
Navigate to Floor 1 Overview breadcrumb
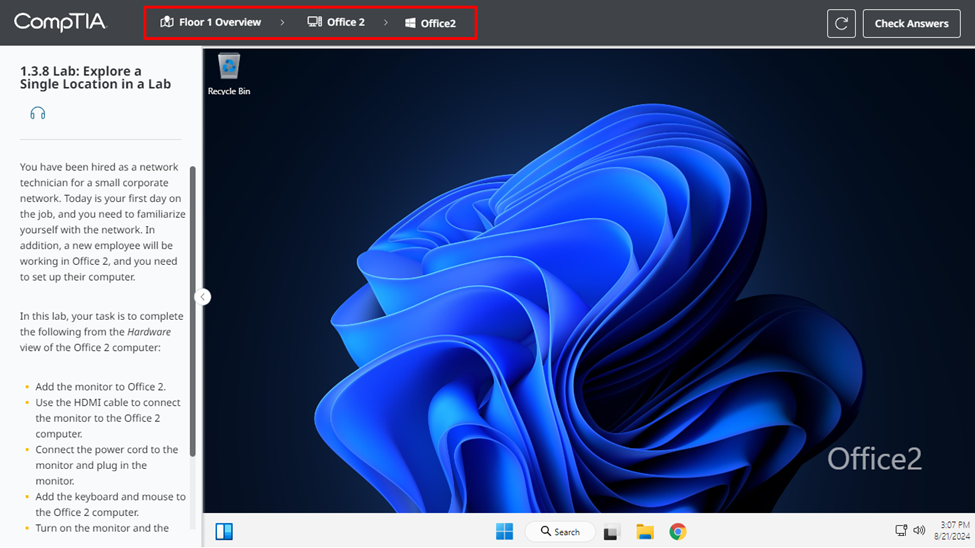click(x=210, y=22)
